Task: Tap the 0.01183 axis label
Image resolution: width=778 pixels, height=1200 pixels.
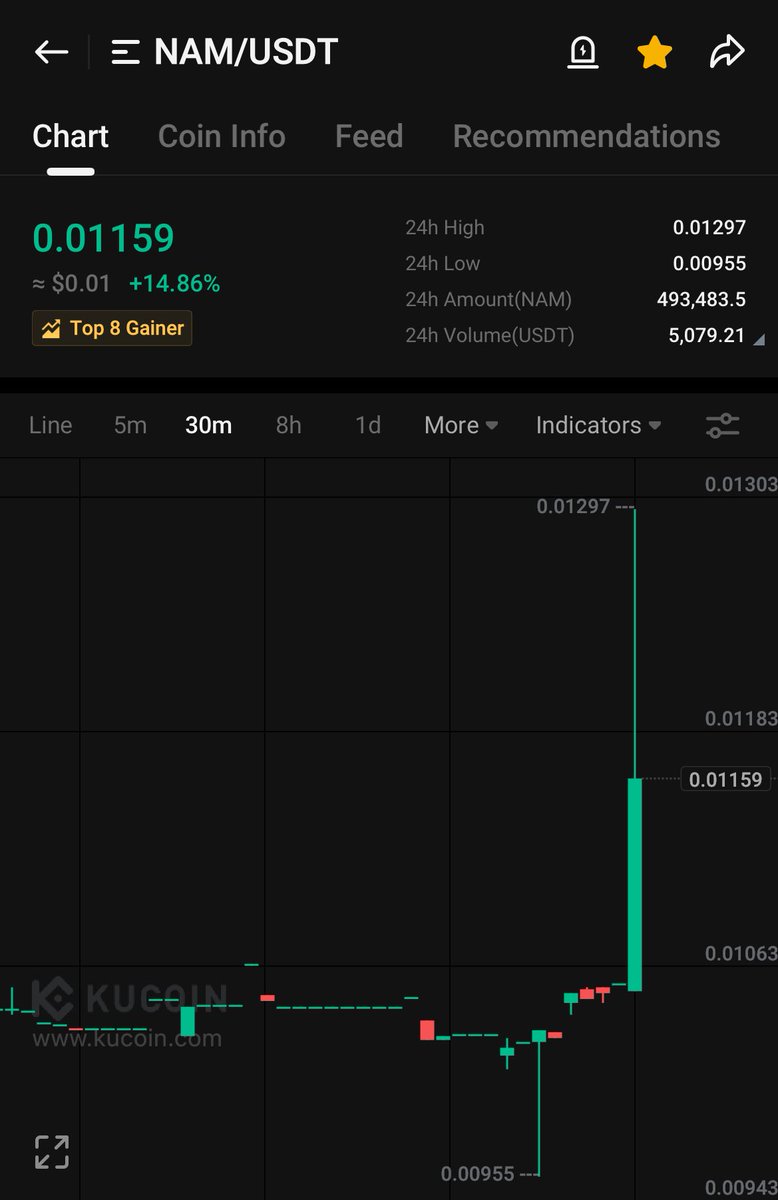Action: [x=741, y=718]
